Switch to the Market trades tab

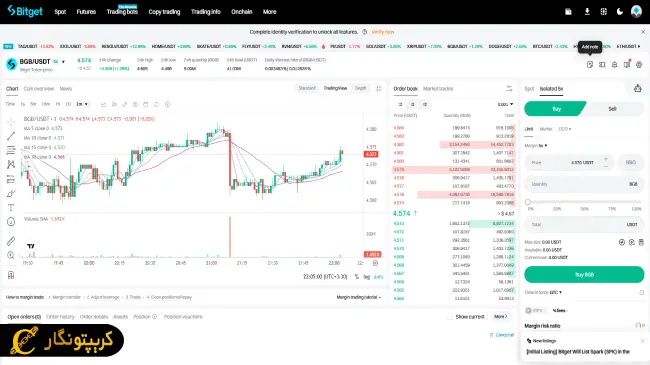(438, 89)
